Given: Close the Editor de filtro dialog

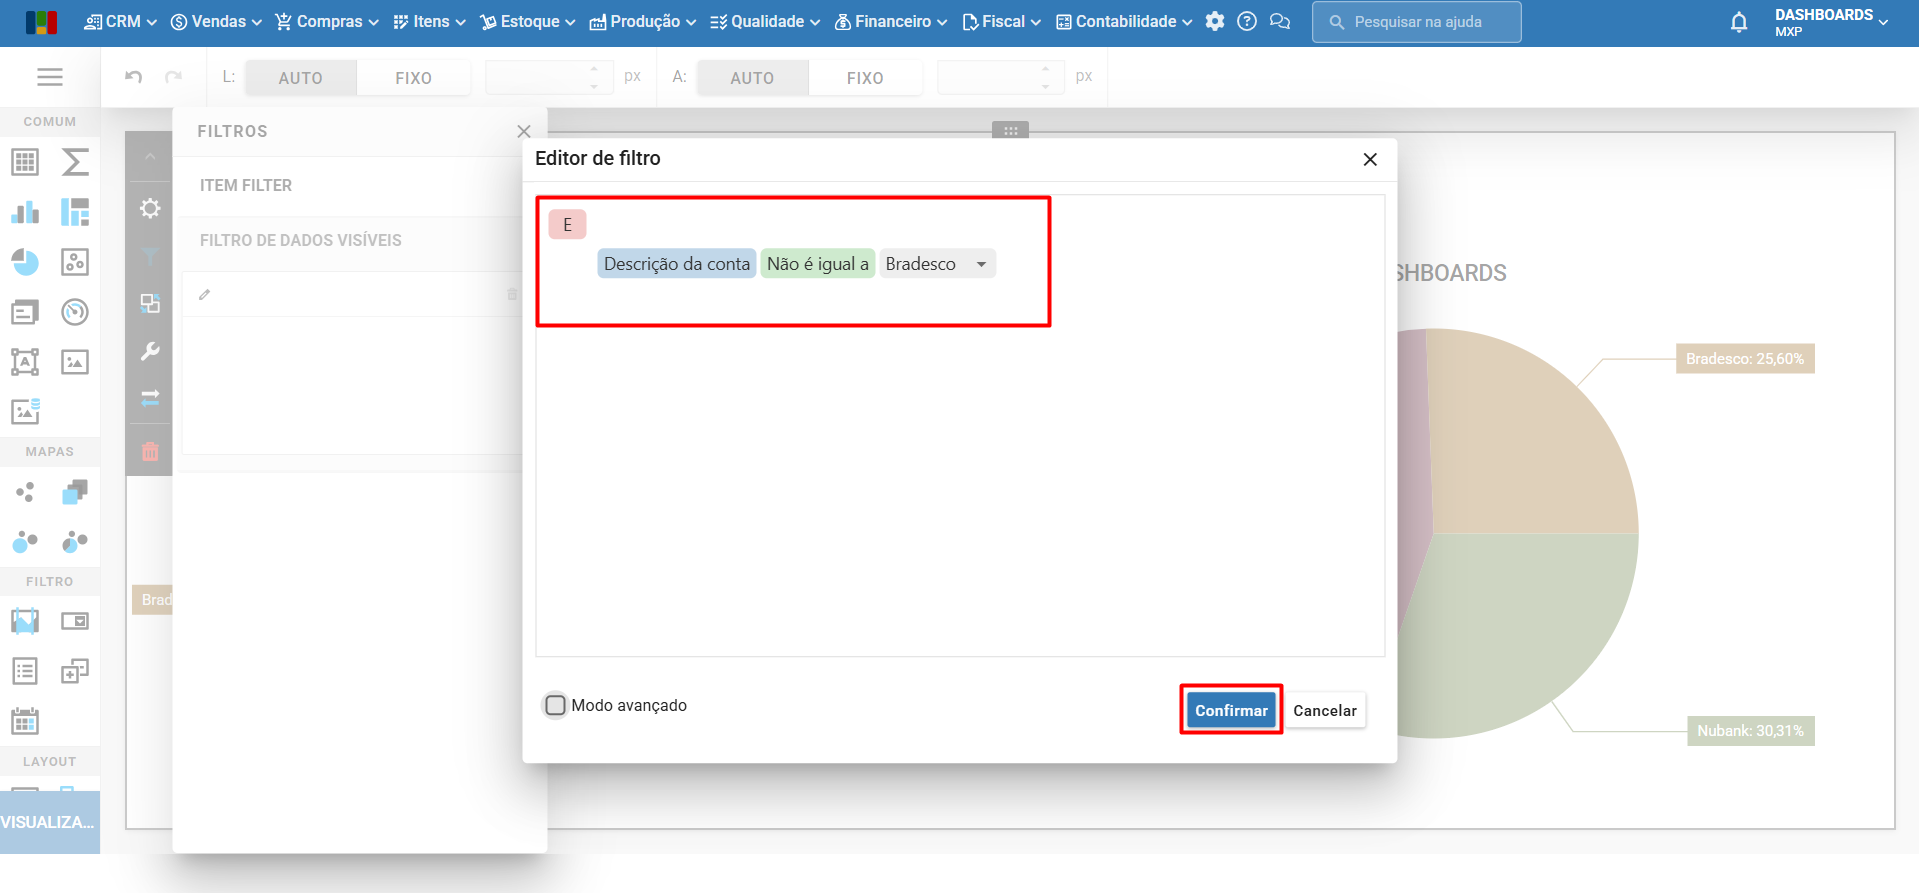Looking at the screenshot, I should click(x=1370, y=159).
